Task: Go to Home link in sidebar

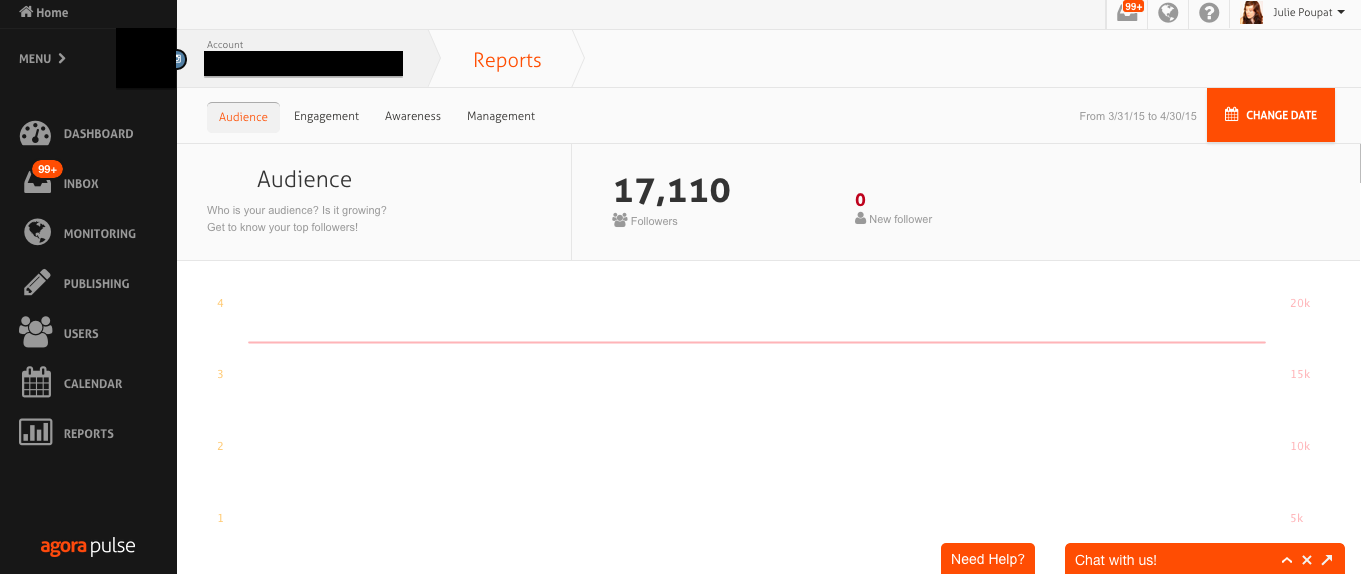Action: click(44, 13)
